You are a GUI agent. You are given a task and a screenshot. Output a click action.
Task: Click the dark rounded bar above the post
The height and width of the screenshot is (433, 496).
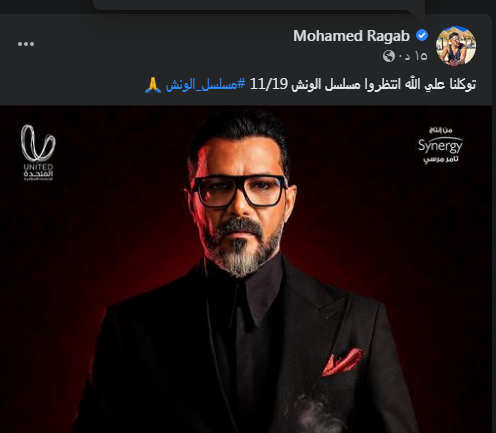coord(259,4)
